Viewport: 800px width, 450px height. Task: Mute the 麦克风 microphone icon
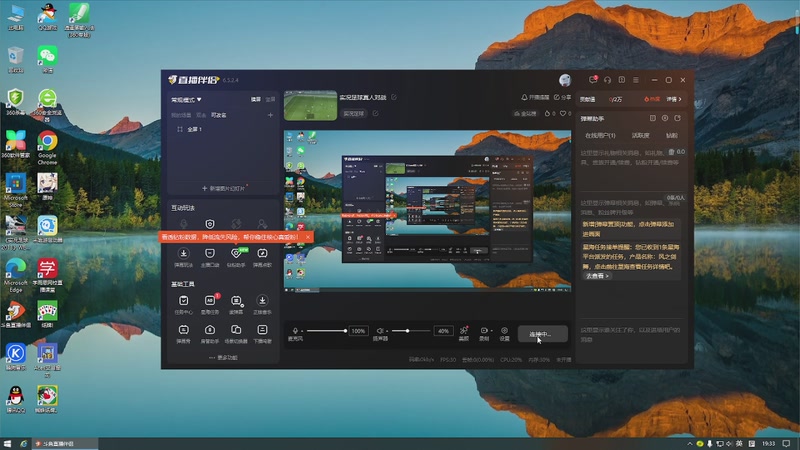(294, 331)
